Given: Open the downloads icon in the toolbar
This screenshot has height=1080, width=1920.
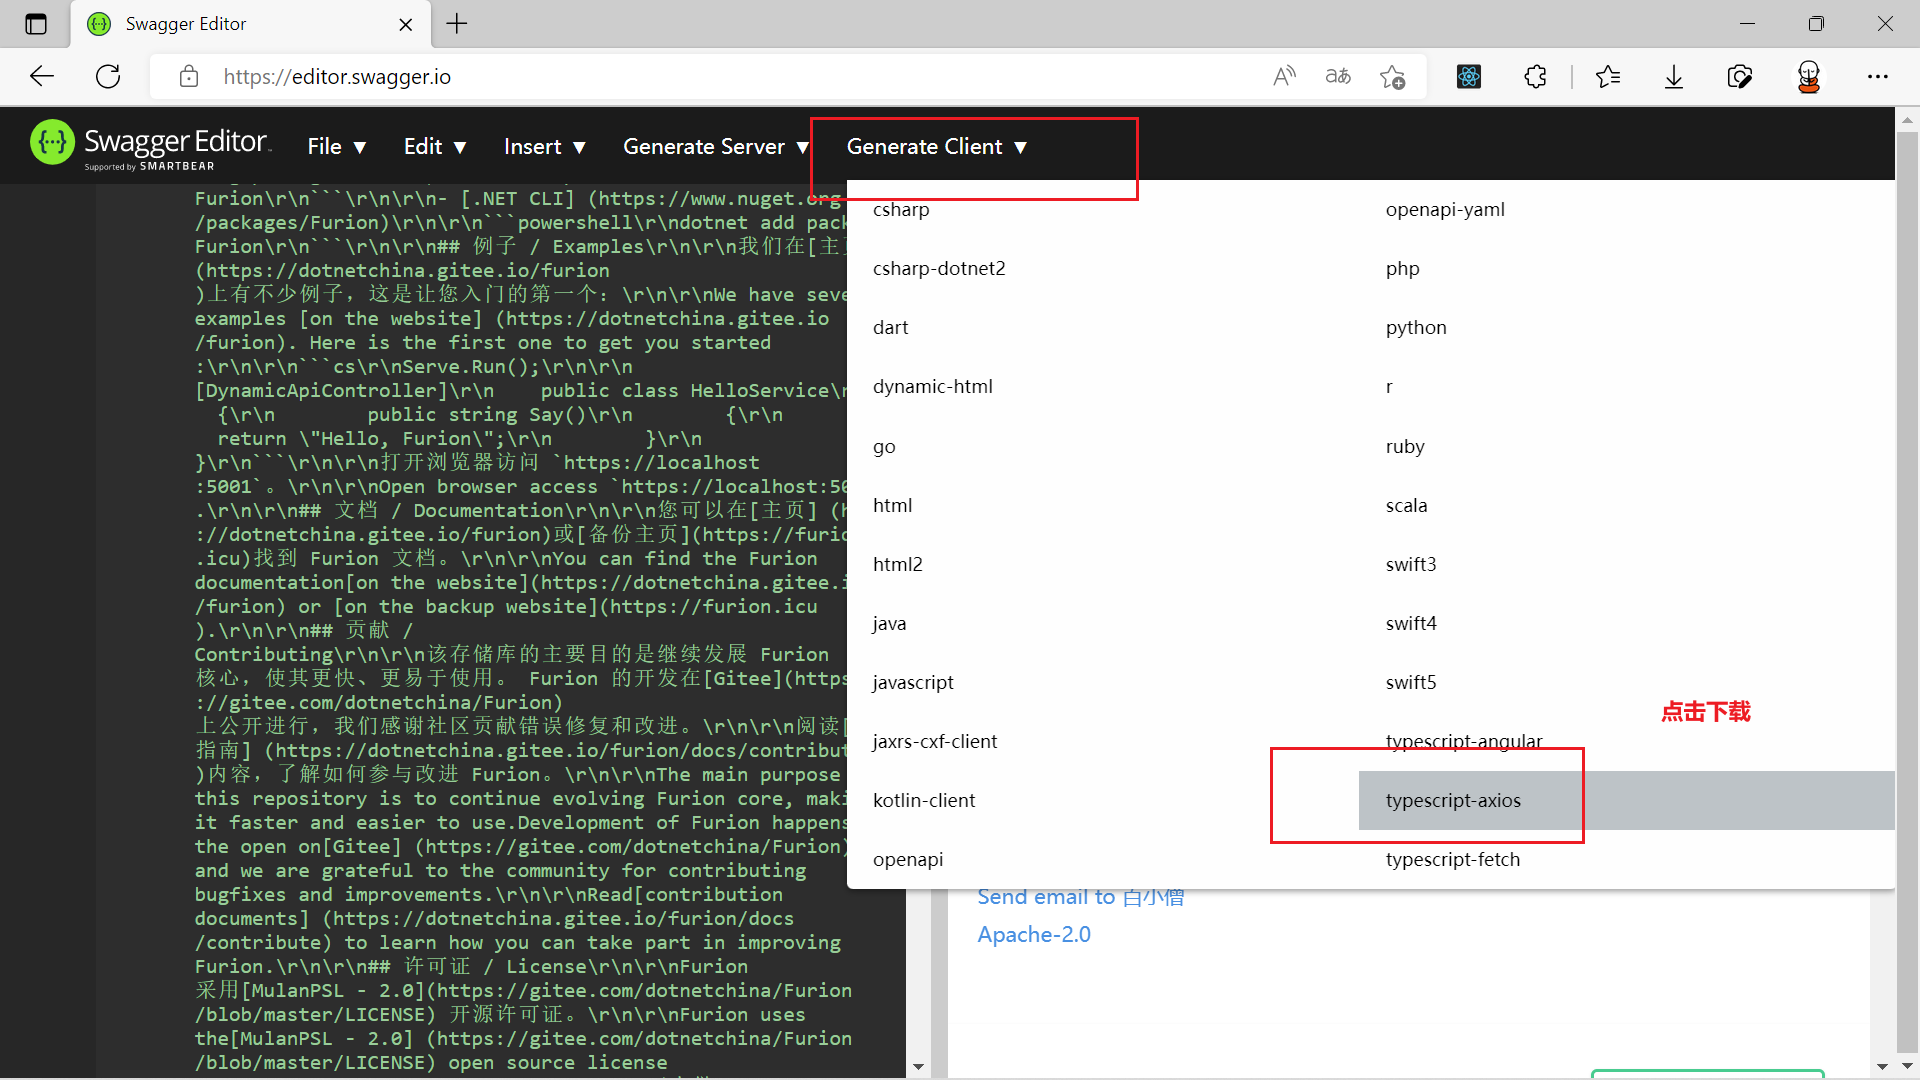Looking at the screenshot, I should [x=1674, y=76].
